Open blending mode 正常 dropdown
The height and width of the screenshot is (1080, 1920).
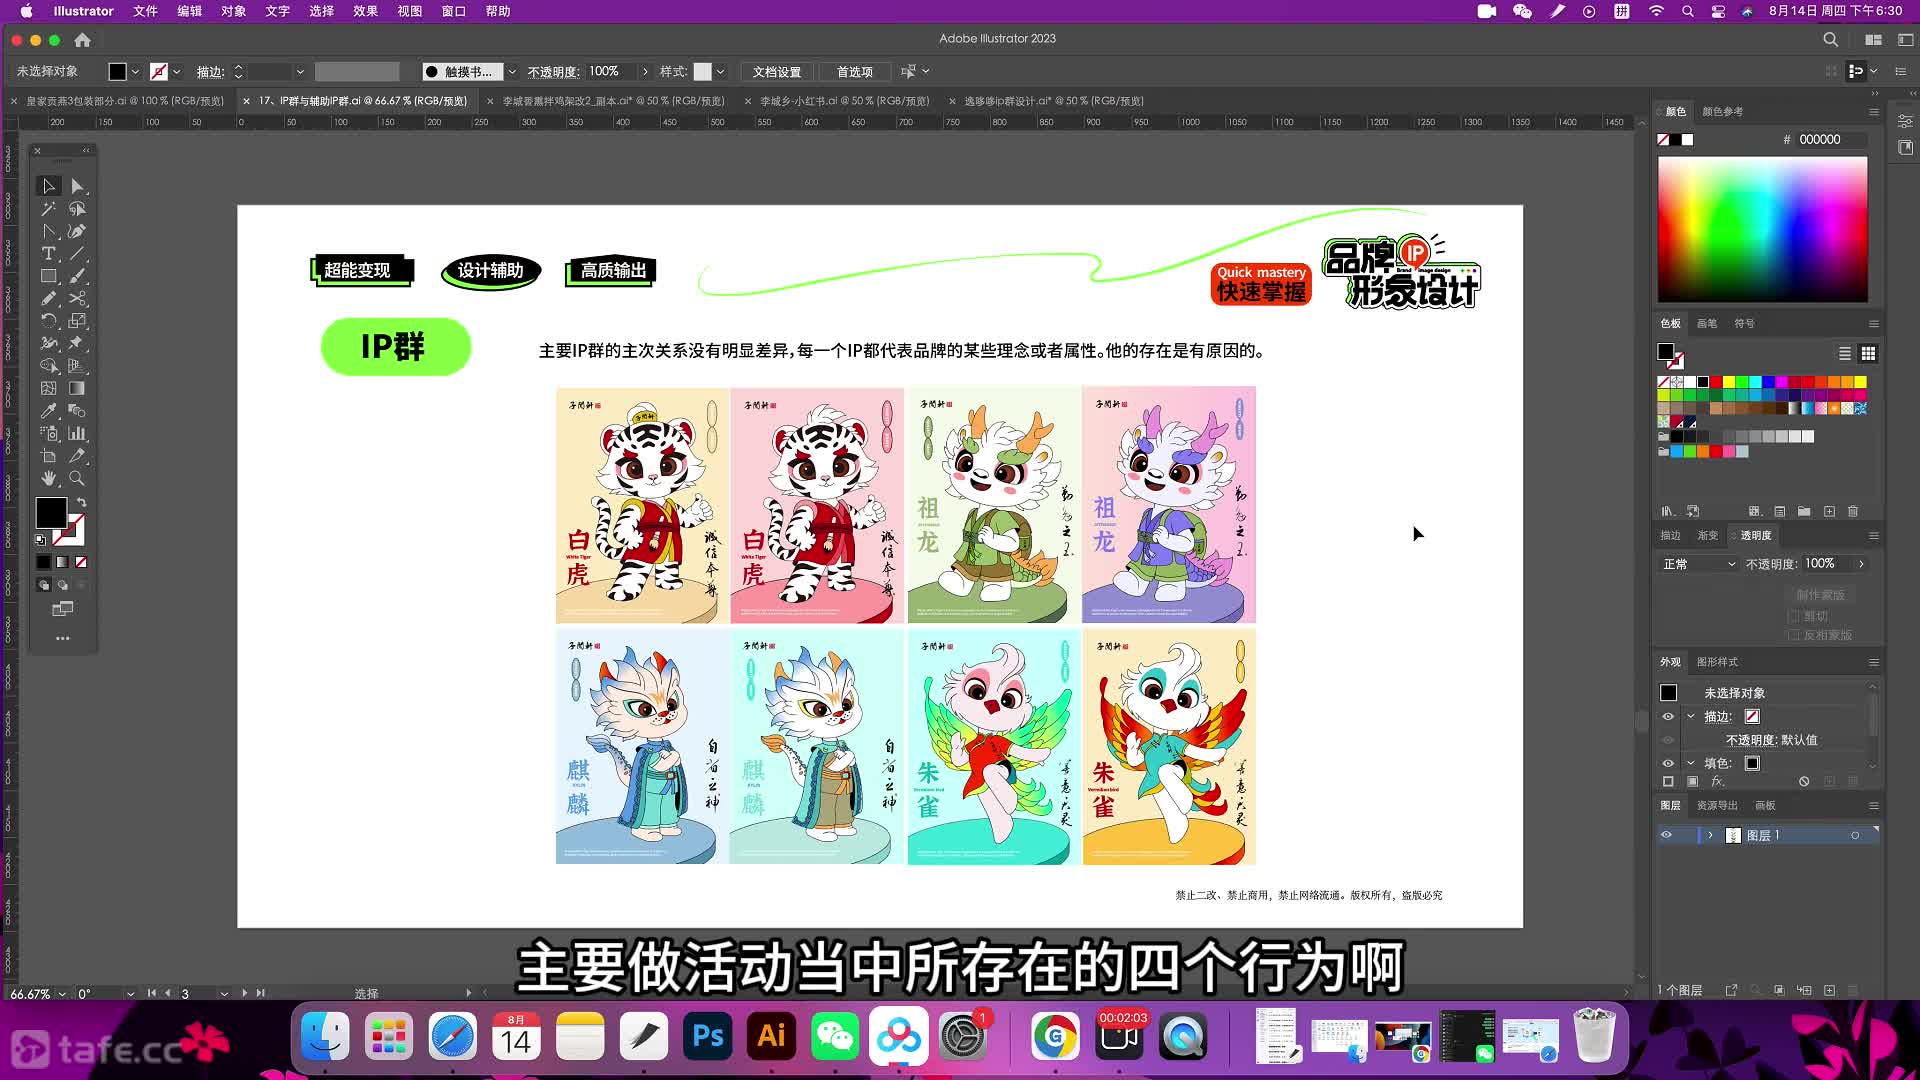1700,564
